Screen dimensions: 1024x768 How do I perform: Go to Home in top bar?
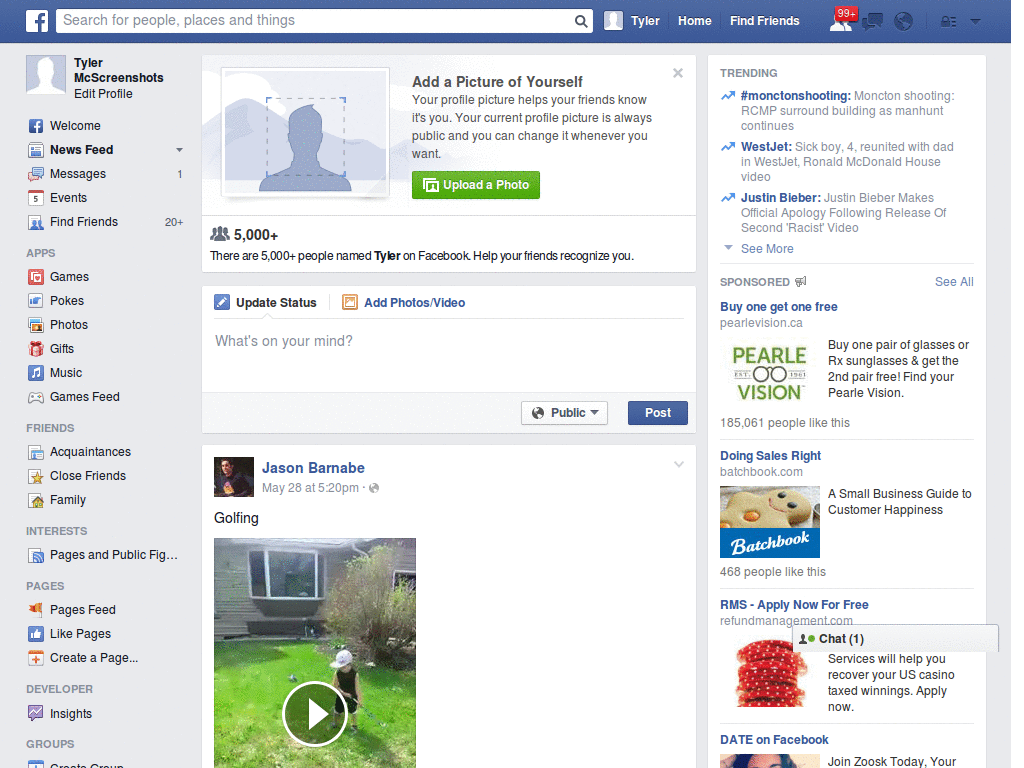click(x=694, y=21)
